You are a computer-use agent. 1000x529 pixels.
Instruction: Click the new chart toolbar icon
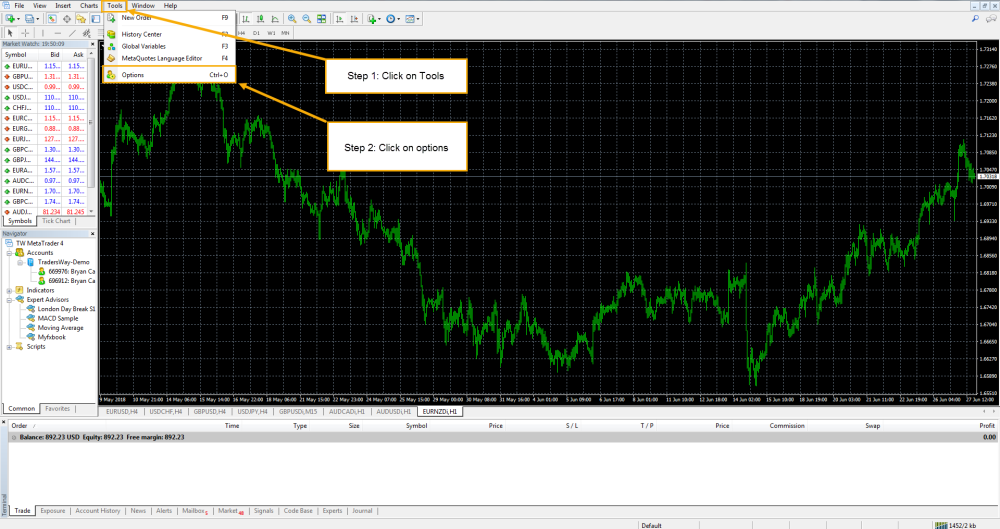pos(10,19)
